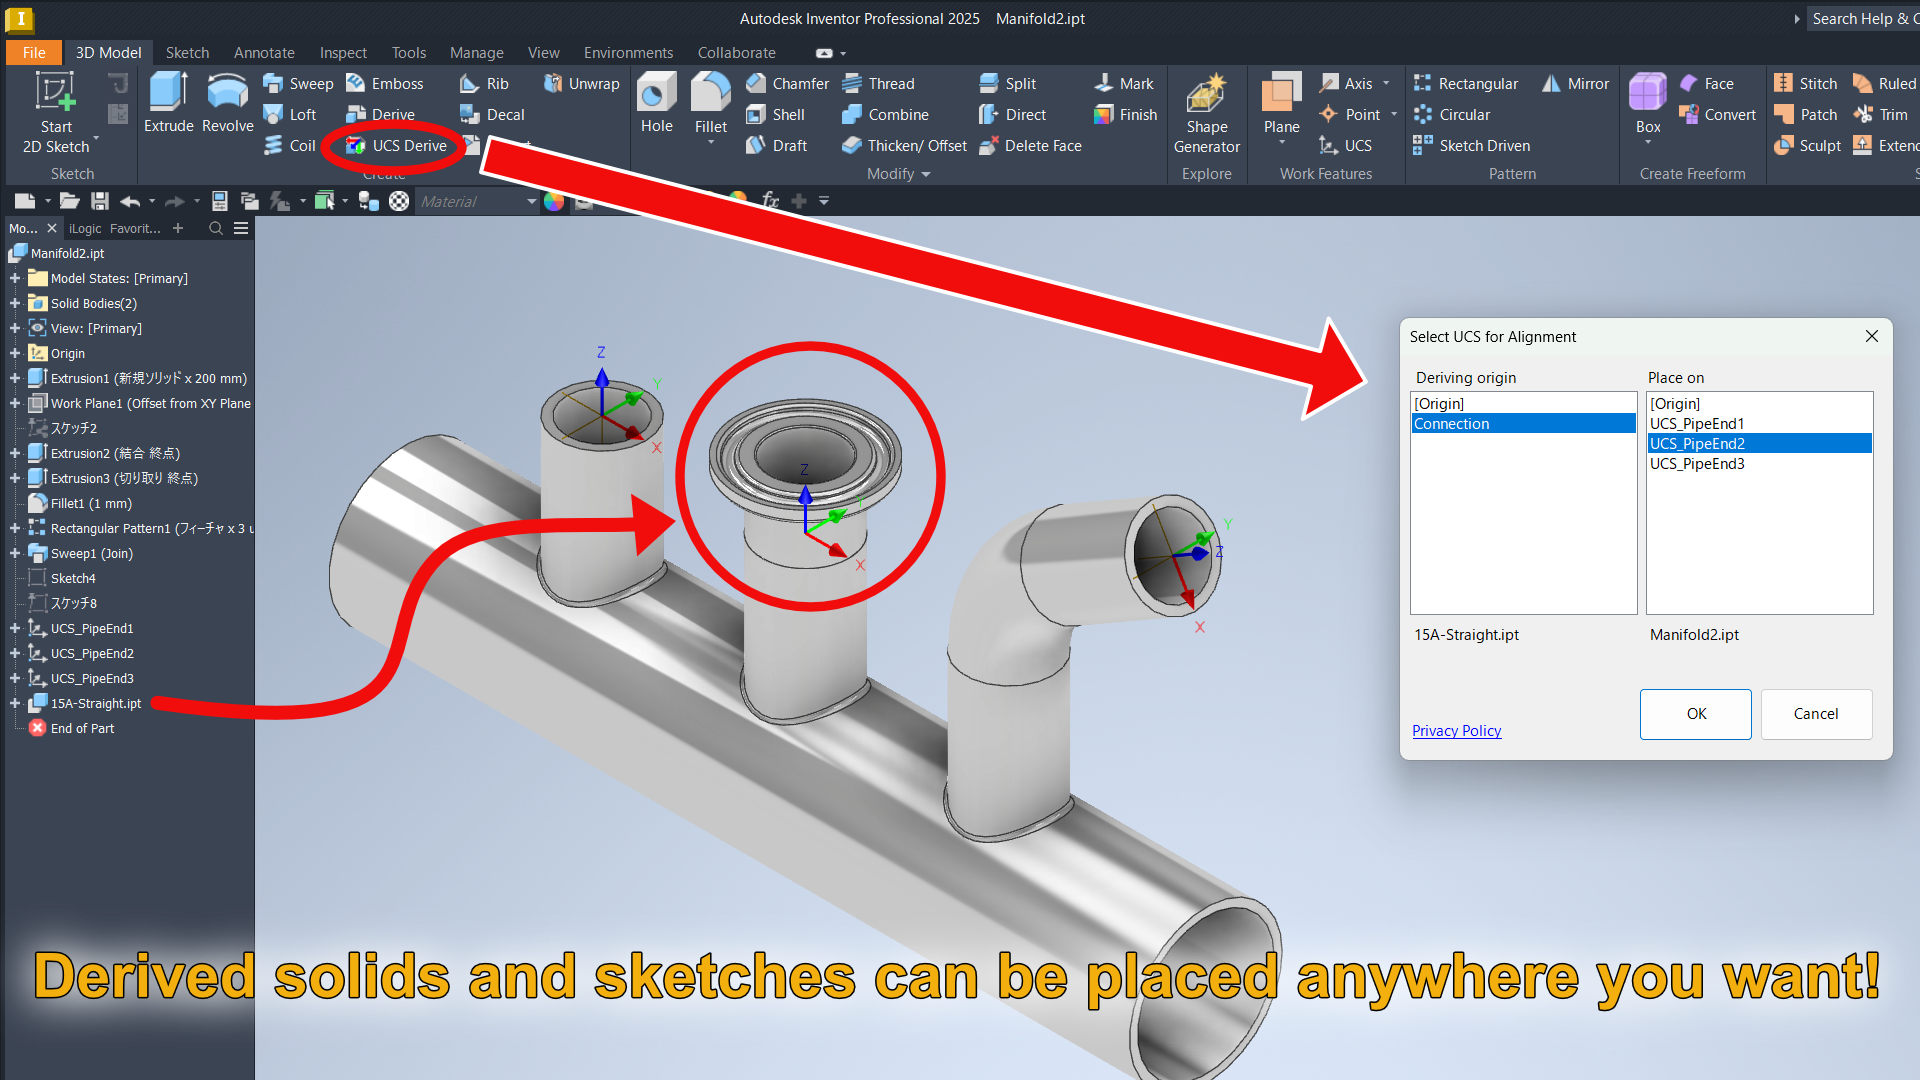
Task: Click the Chamfer tool
Action: 787,84
